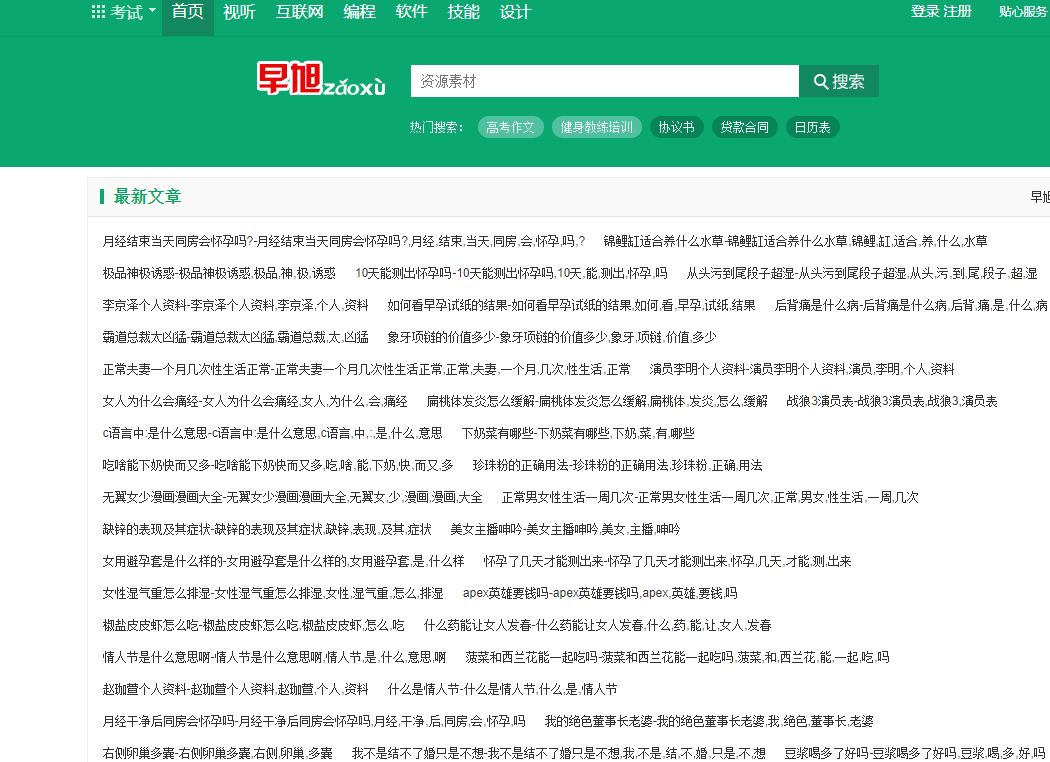The height and width of the screenshot is (762, 1050).
Task: Open article 月经干净后同房会怀孕吗
Action: coord(313,723)
